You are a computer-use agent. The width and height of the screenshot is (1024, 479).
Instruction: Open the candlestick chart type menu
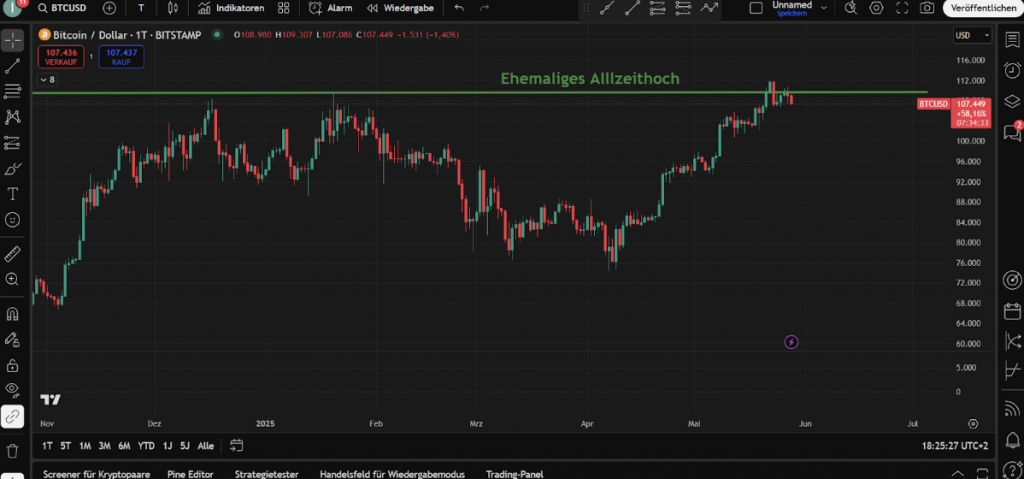172,8
